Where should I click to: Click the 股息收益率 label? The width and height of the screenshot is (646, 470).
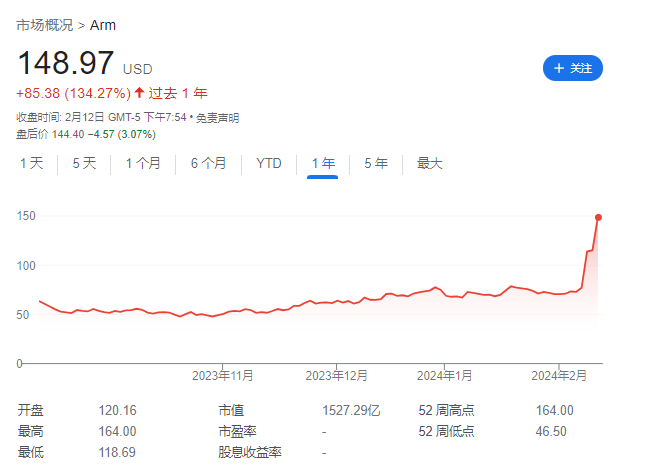(x=250, y=452)
